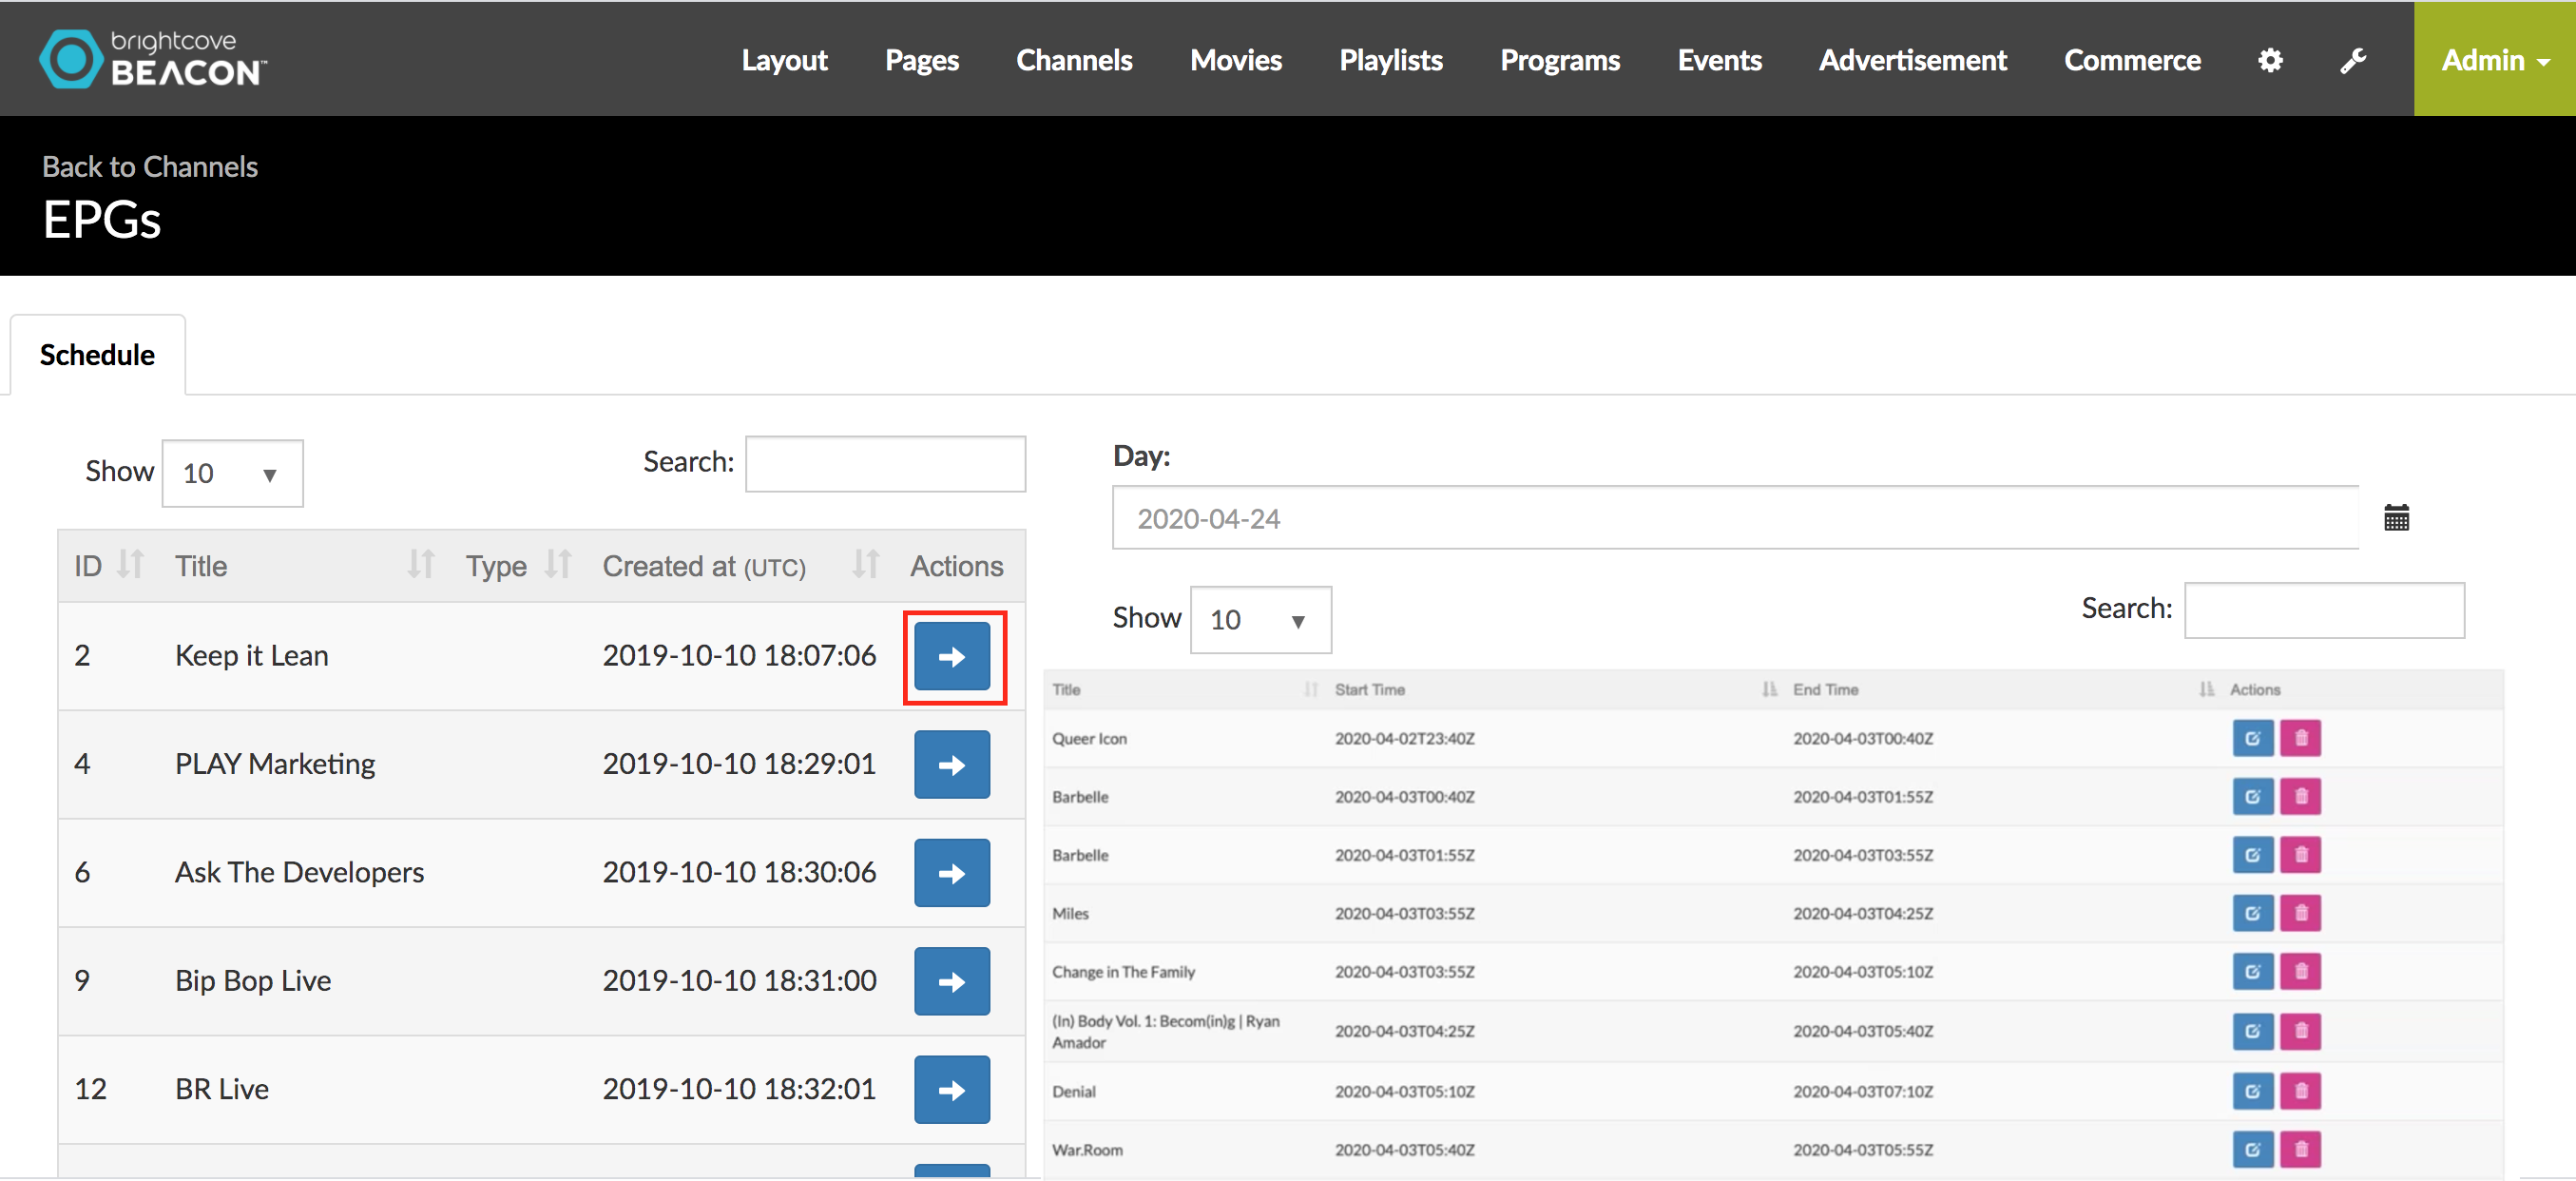Click the wrench tools icon in navbar
The width and height of the screenshot is (2576, 1181).
click(x=2353, y=60)
